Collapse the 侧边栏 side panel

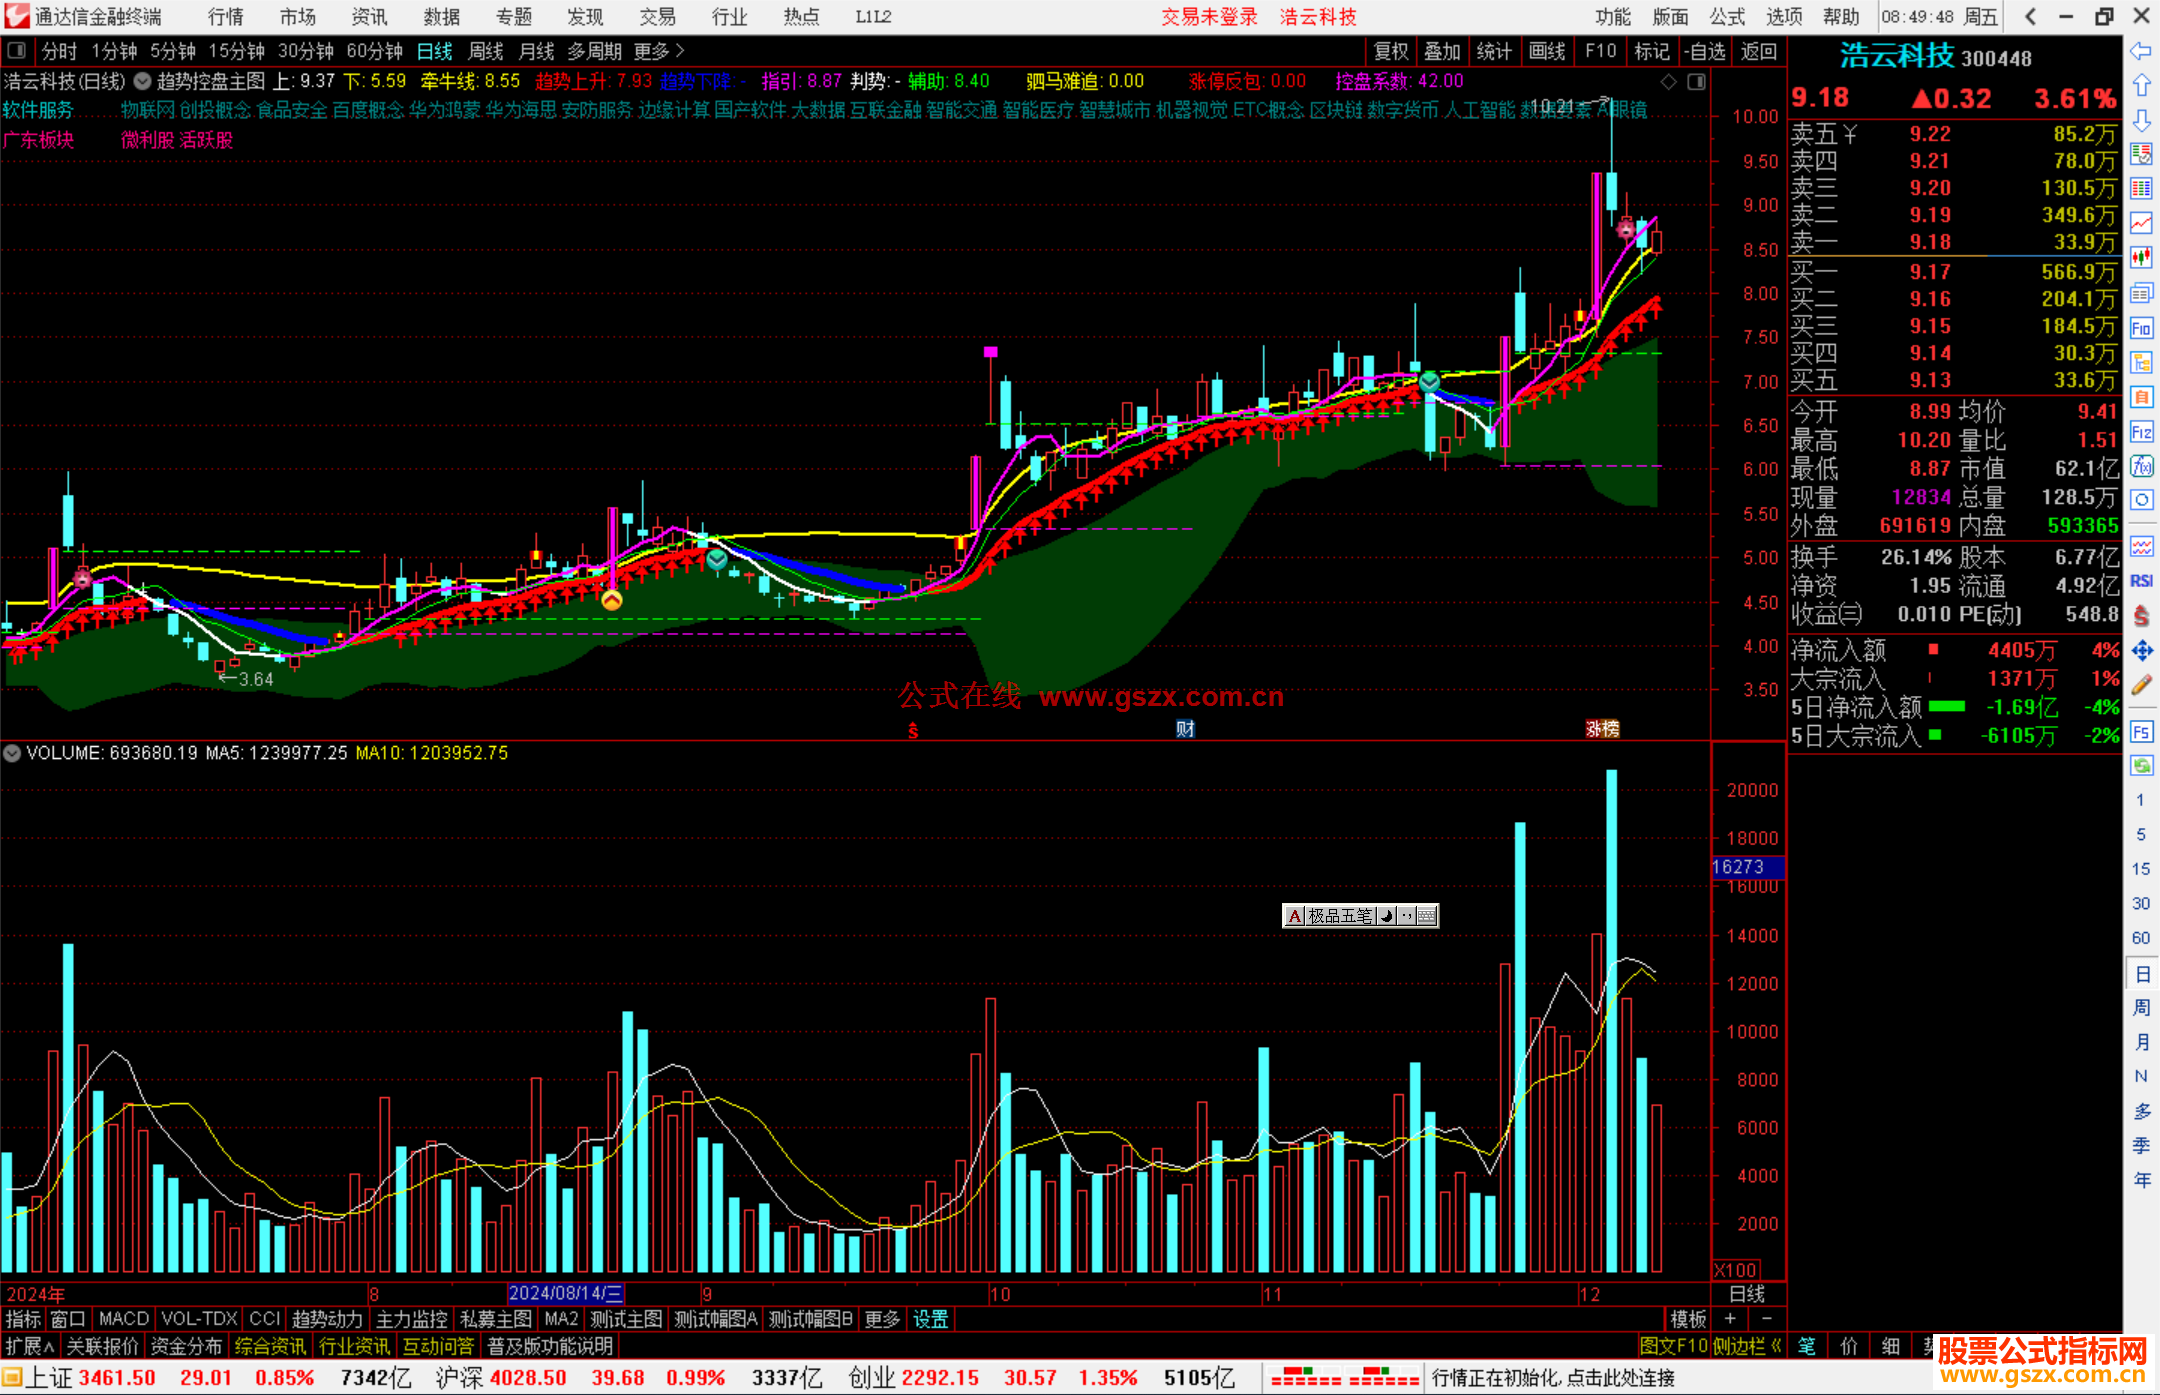coord(1748,1346)
